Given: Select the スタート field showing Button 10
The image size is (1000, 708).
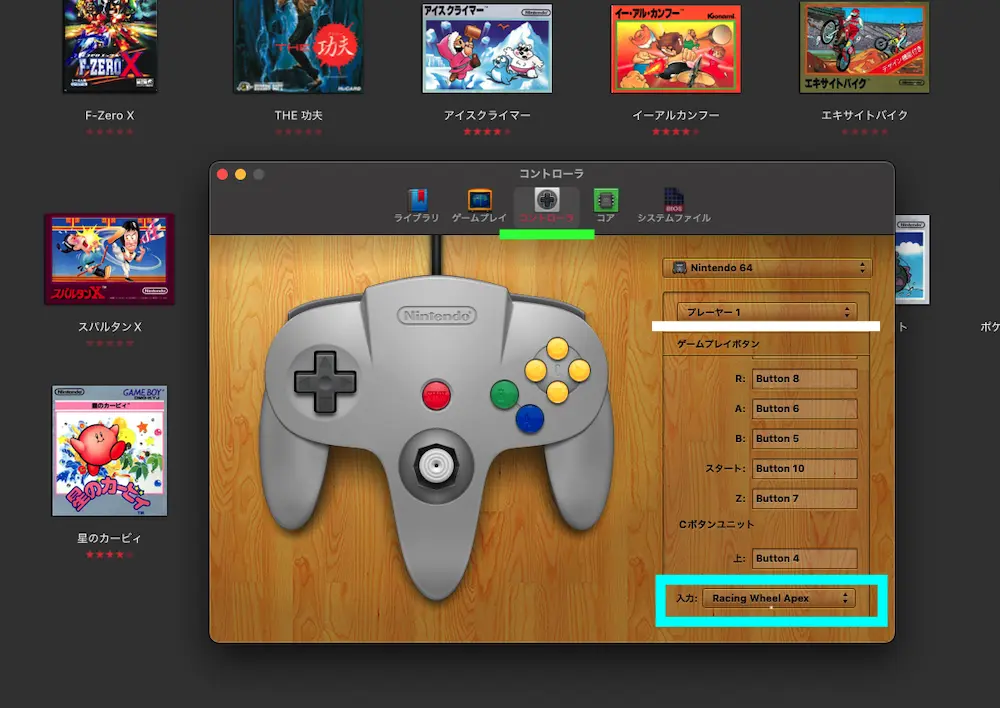Looking at the screenshot, I should (x=804, y=469).
